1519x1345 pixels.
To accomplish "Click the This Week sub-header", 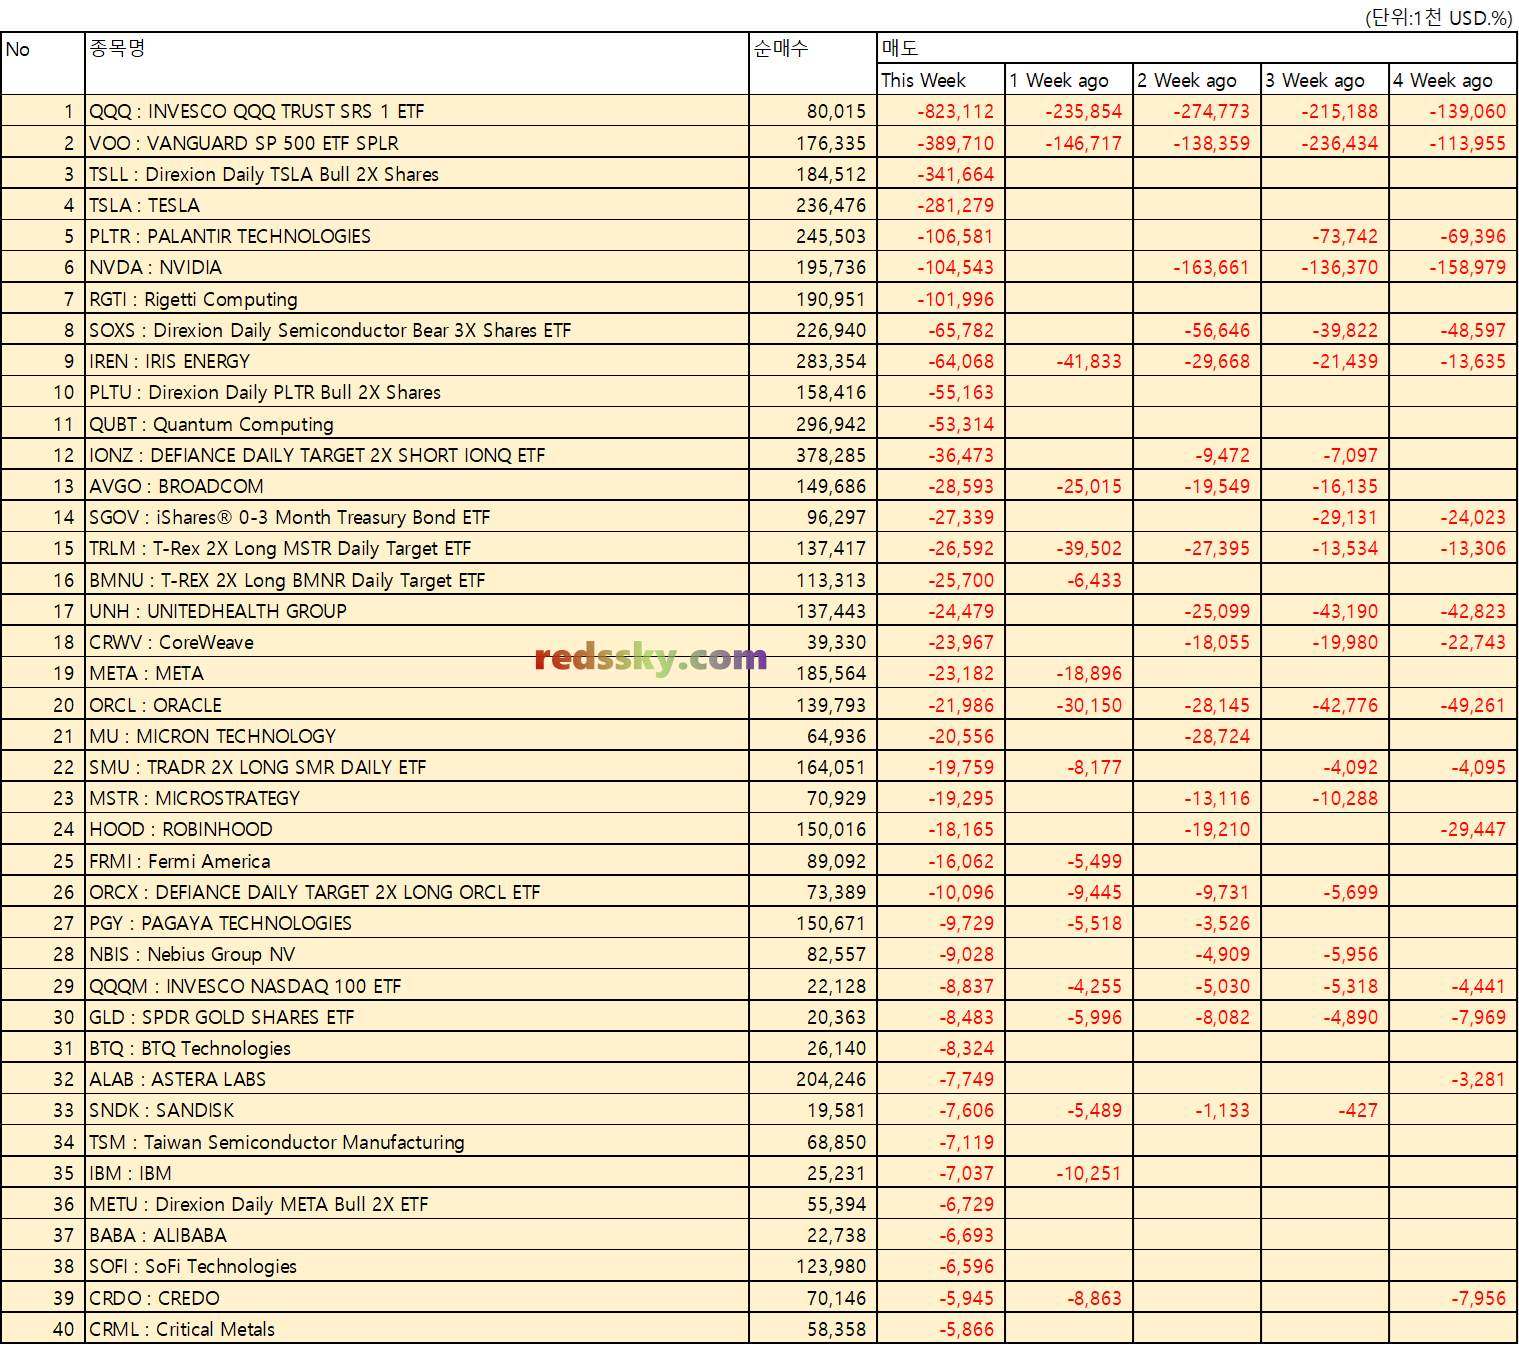I will point(941,80).
